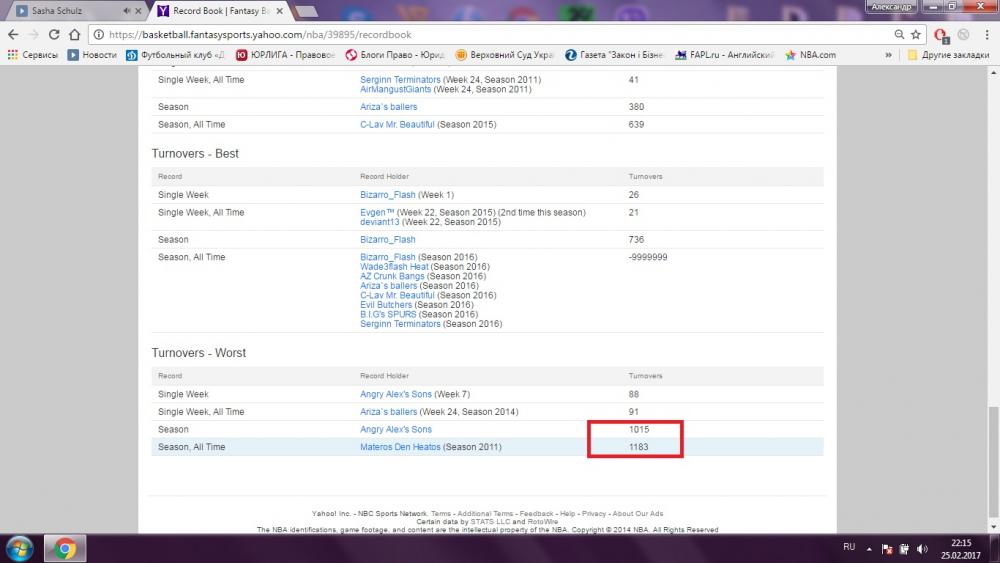Open Materos Den Heatos team link
Viewport: 1000px width, 563px height.
399,447
